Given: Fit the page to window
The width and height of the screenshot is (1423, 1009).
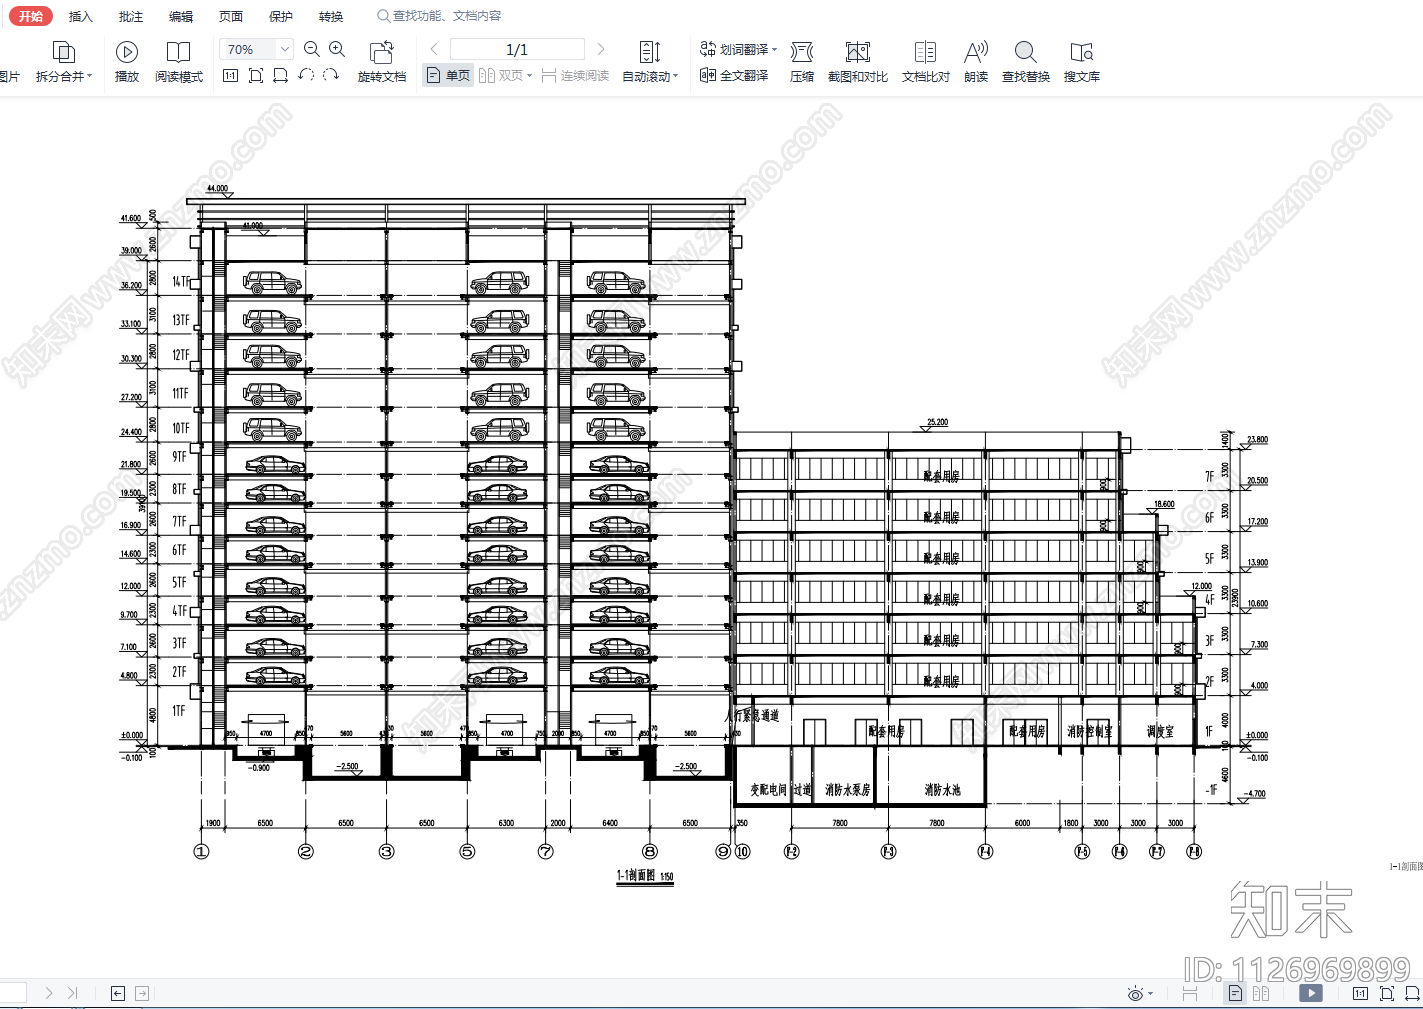Looking at the screenshot, I should [256, 75].
